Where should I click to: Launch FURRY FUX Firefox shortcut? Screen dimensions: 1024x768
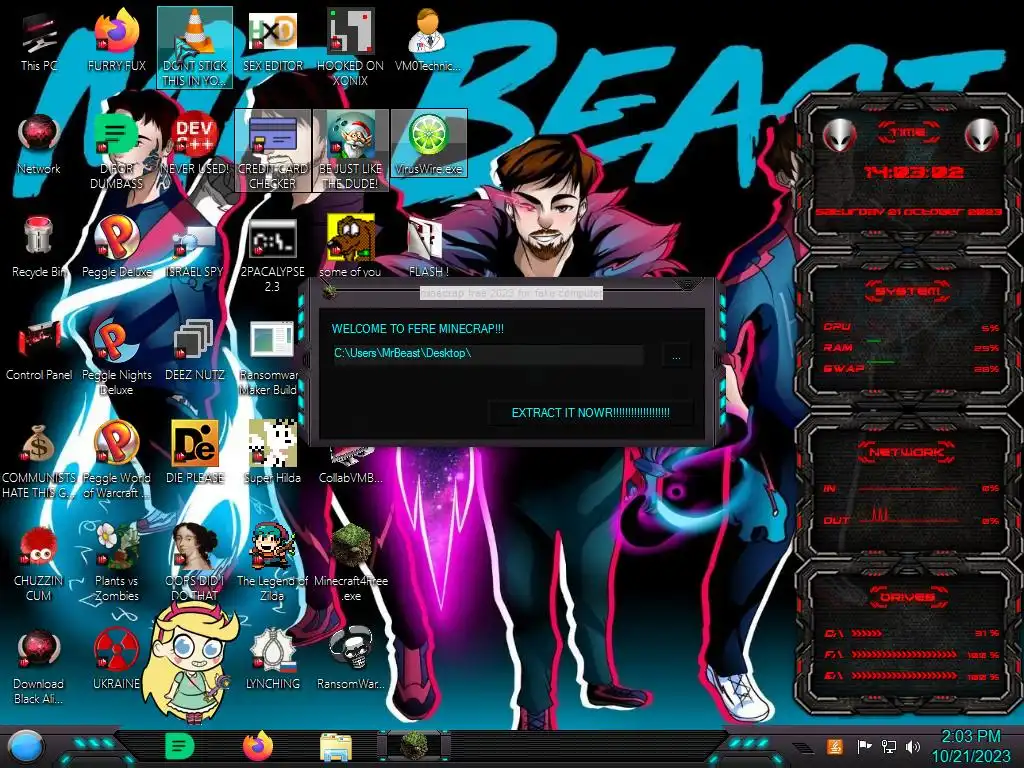click(116, 41)
